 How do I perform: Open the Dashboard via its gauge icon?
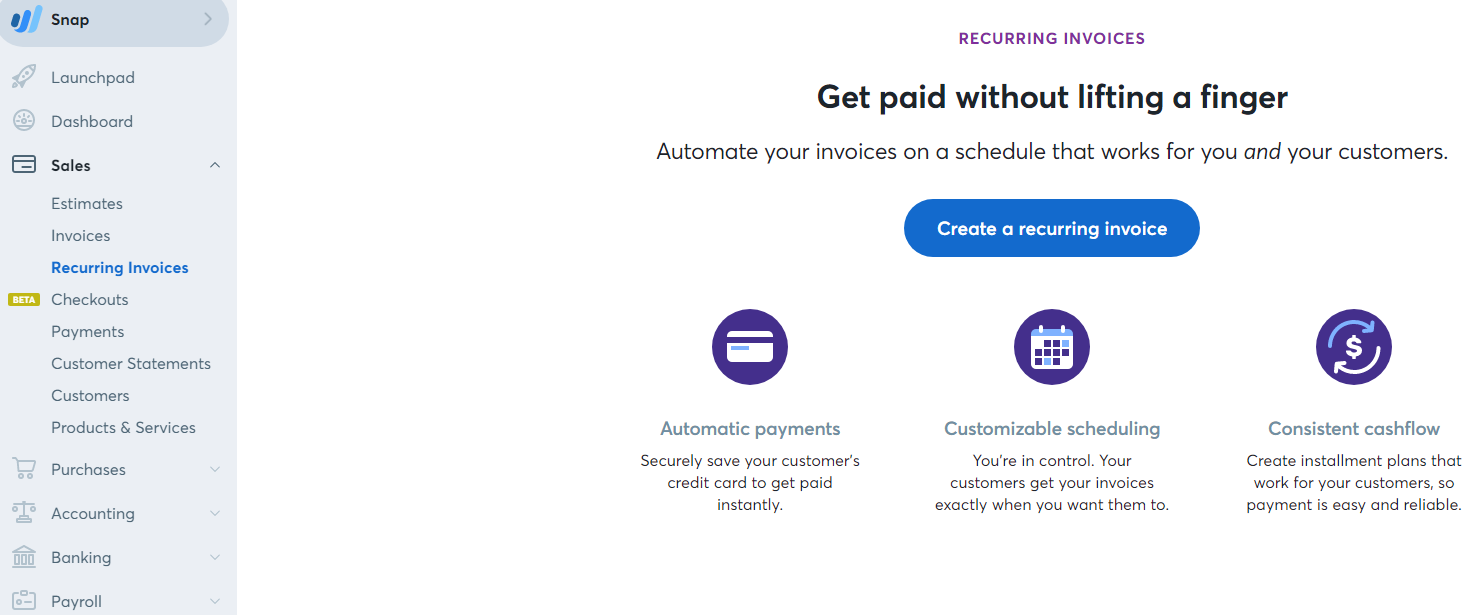(22, 120)
